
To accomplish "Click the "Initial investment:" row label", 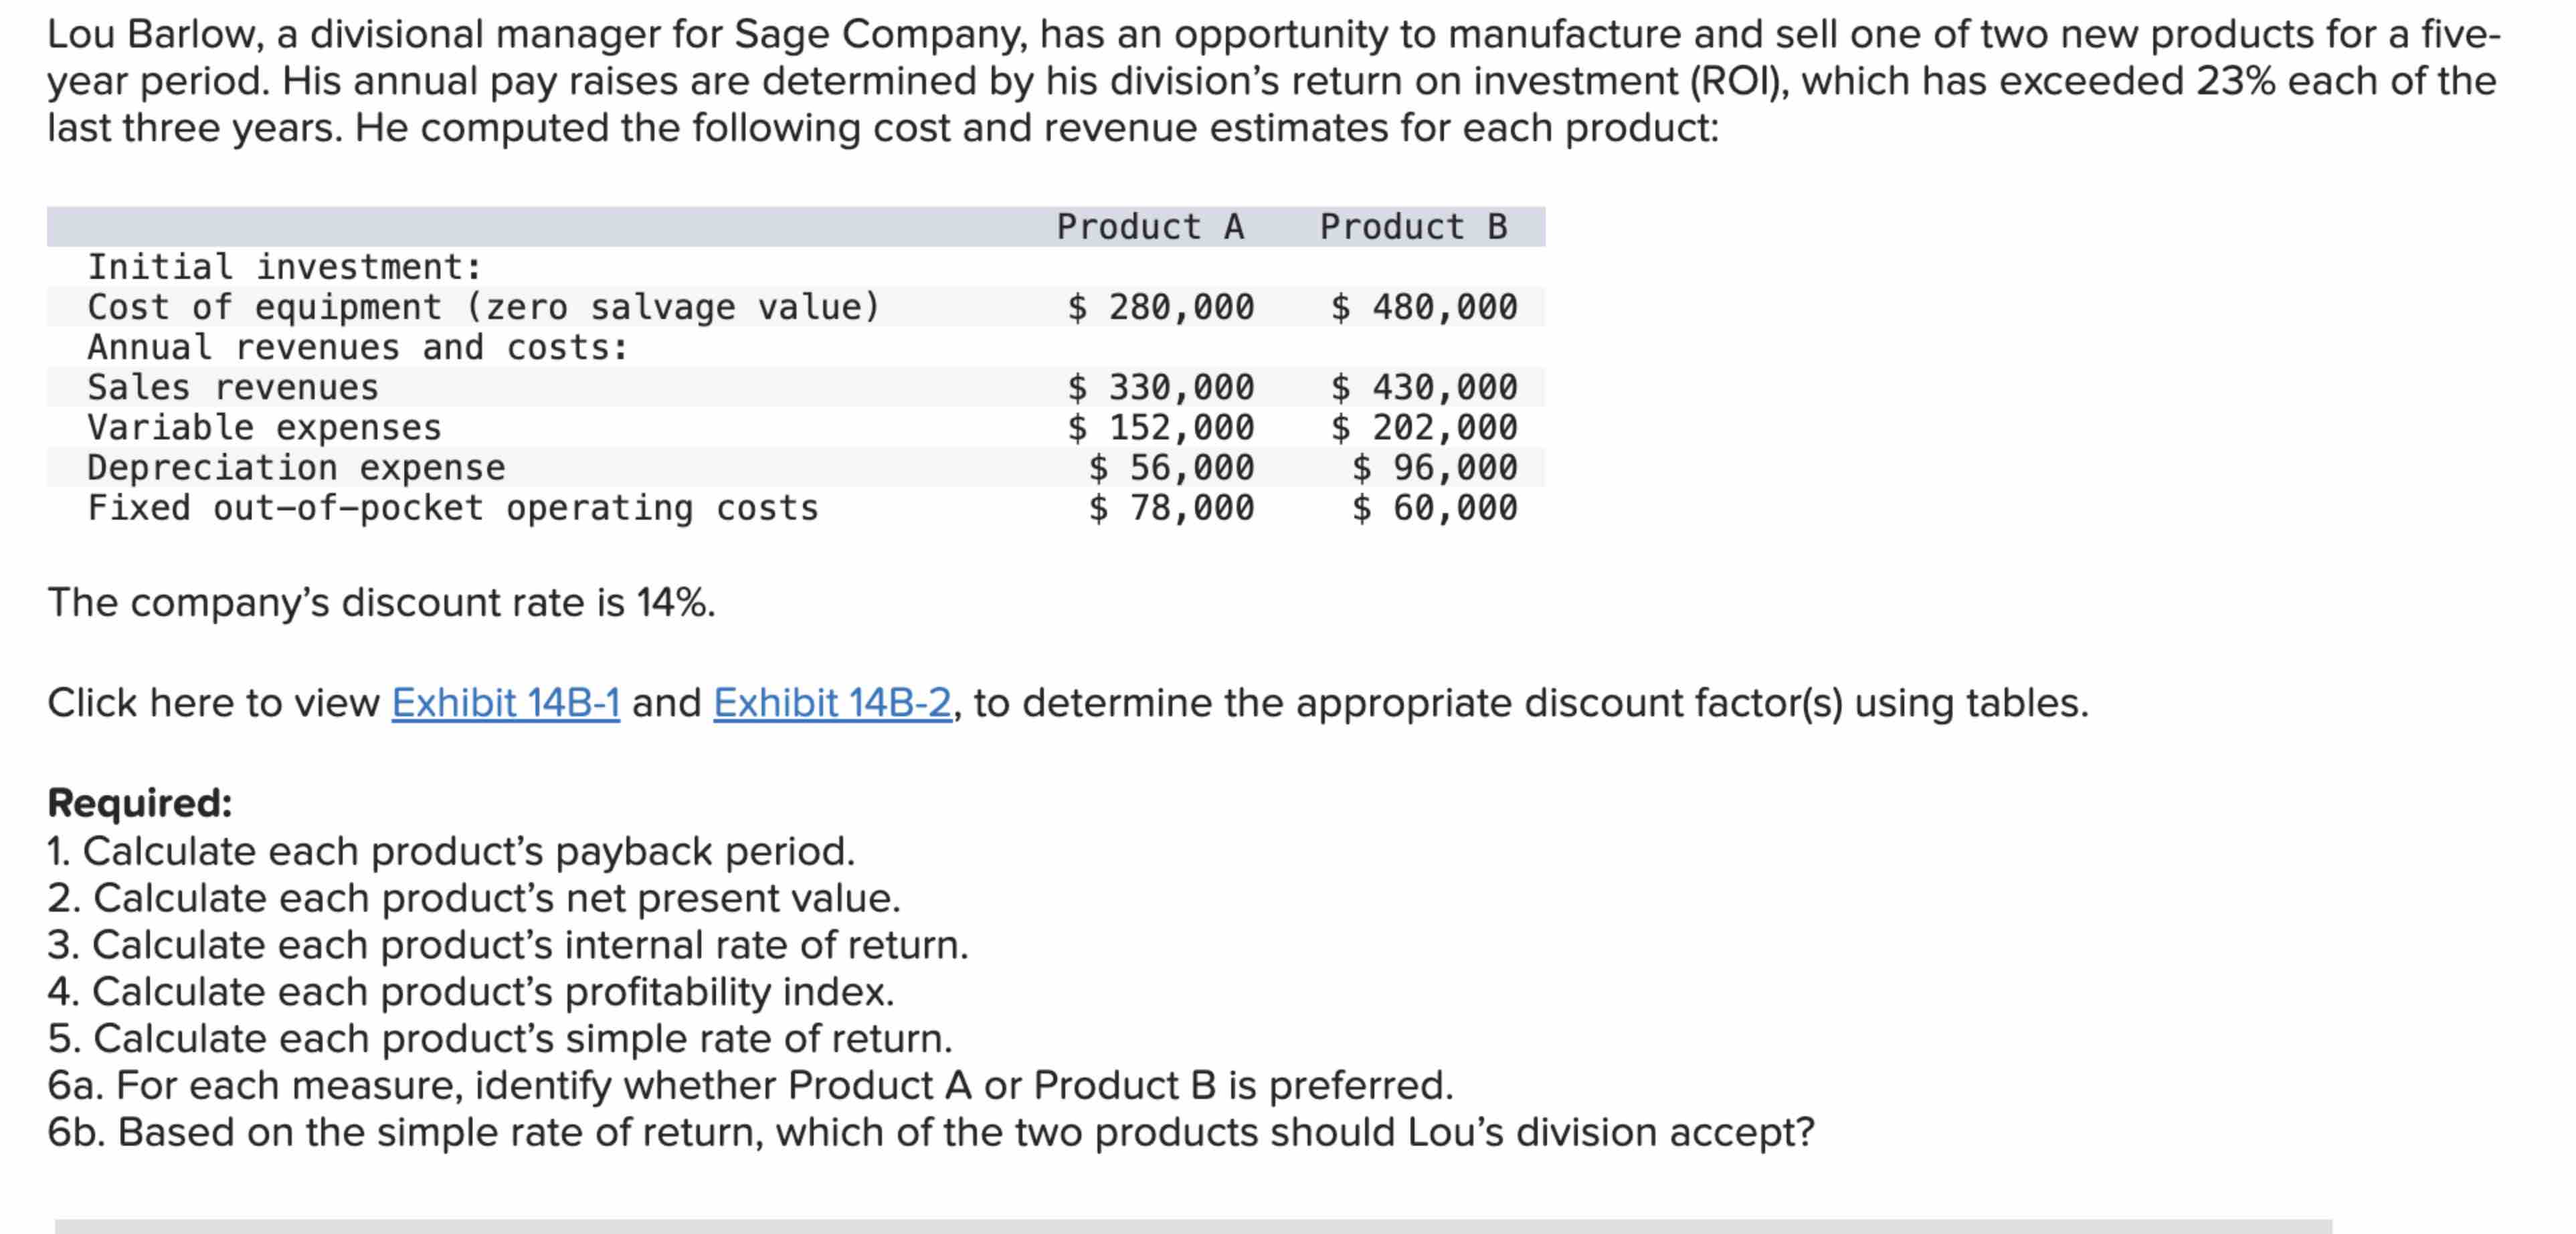I will pos(285,267).
